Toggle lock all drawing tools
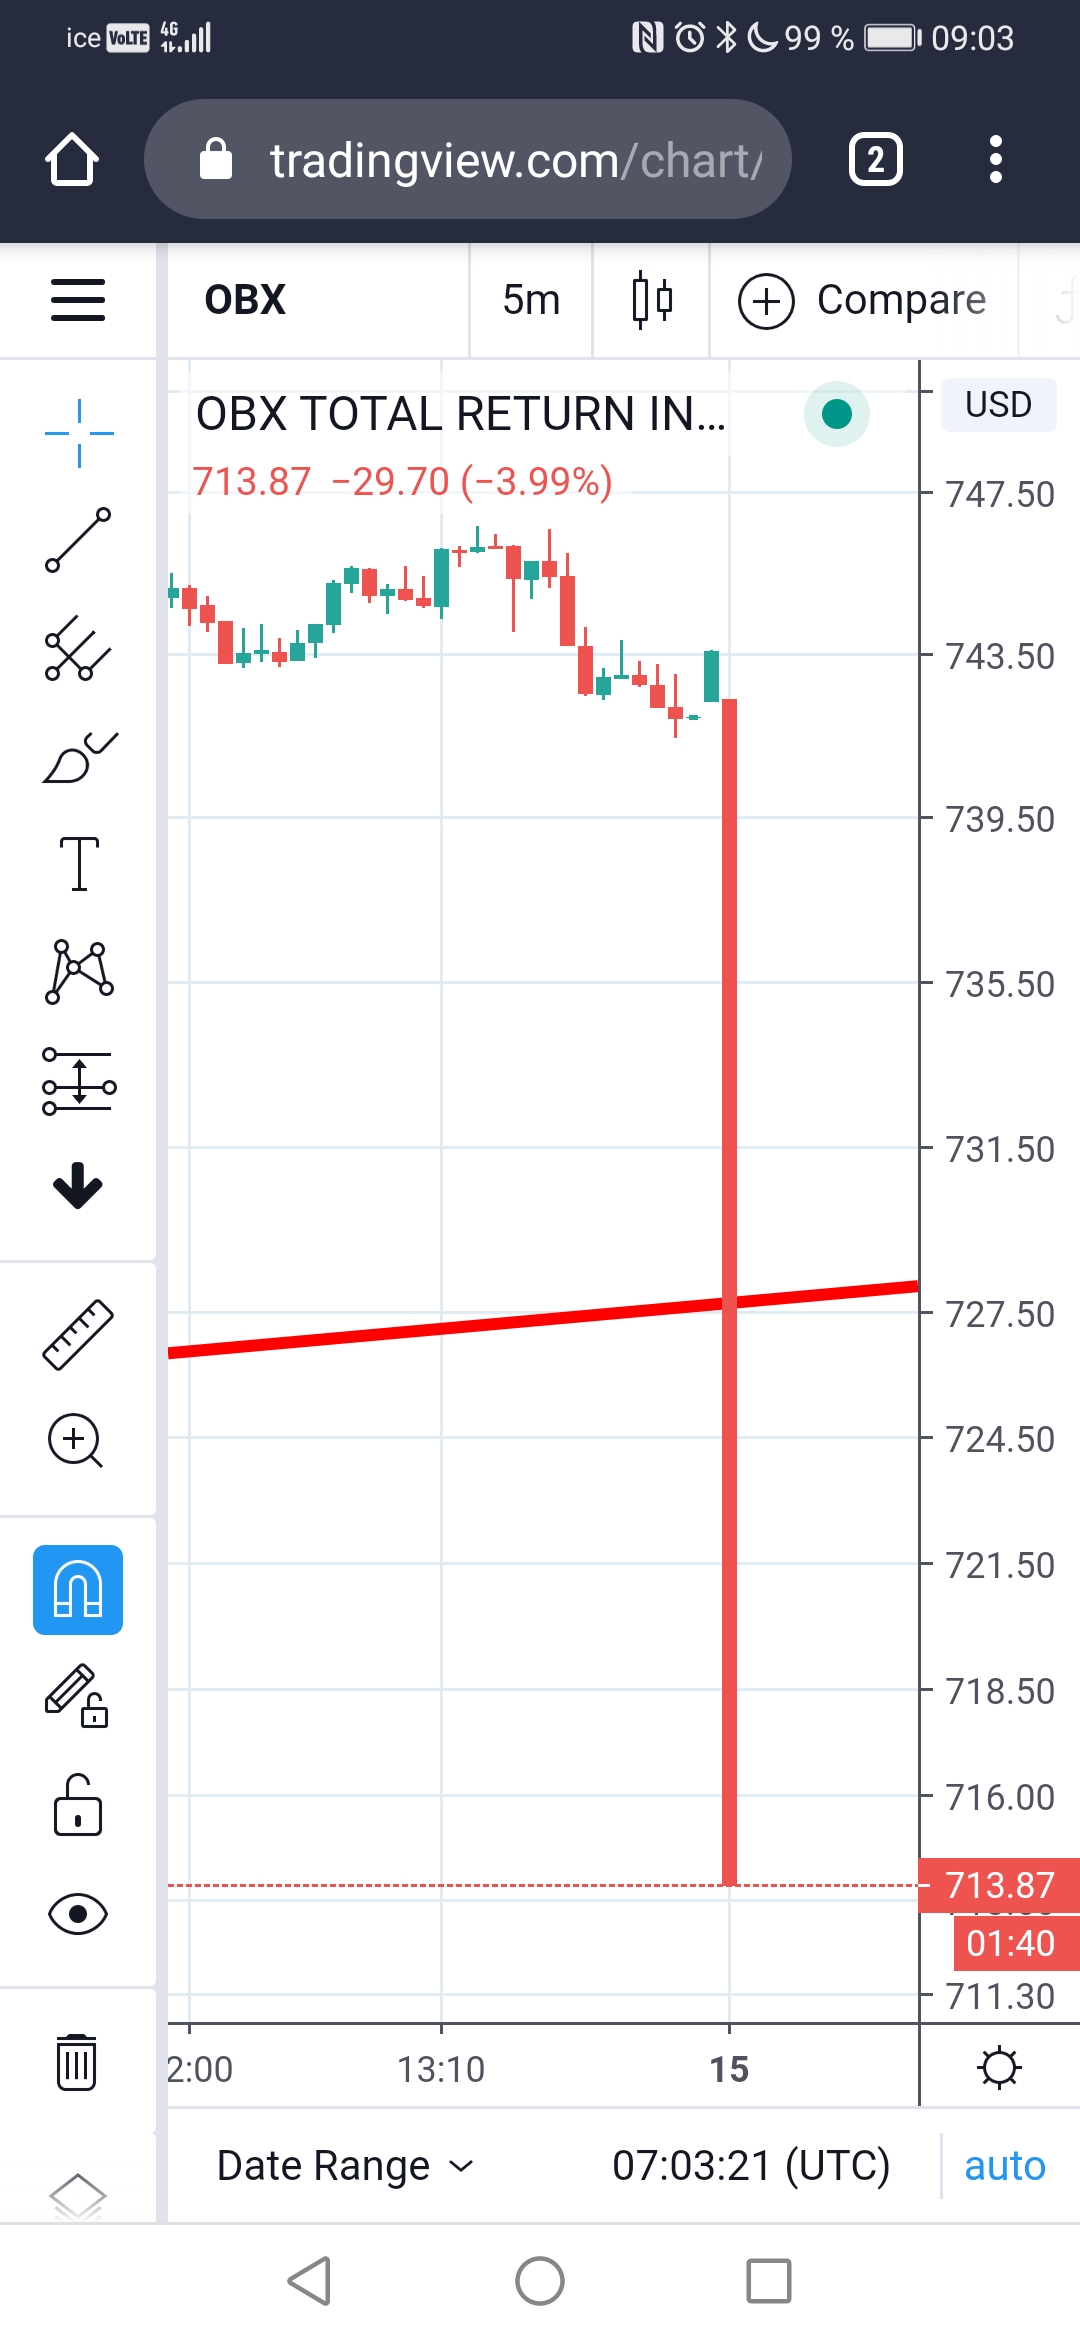This screenshot has width=1080, height=2340. [x=78, y=1805]
